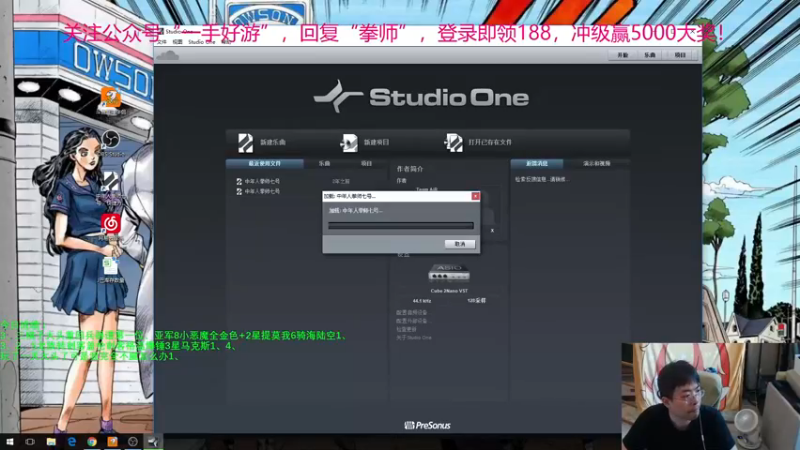
Task: Click the ASIO audio device icon
Action: point(448,273)
